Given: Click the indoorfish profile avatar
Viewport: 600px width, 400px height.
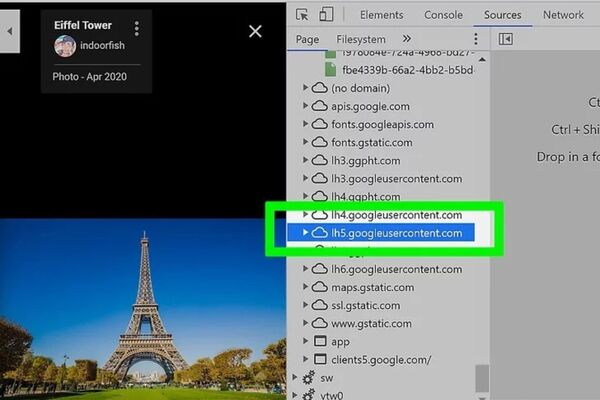Looking at the screenshot, I should point(65,45).
